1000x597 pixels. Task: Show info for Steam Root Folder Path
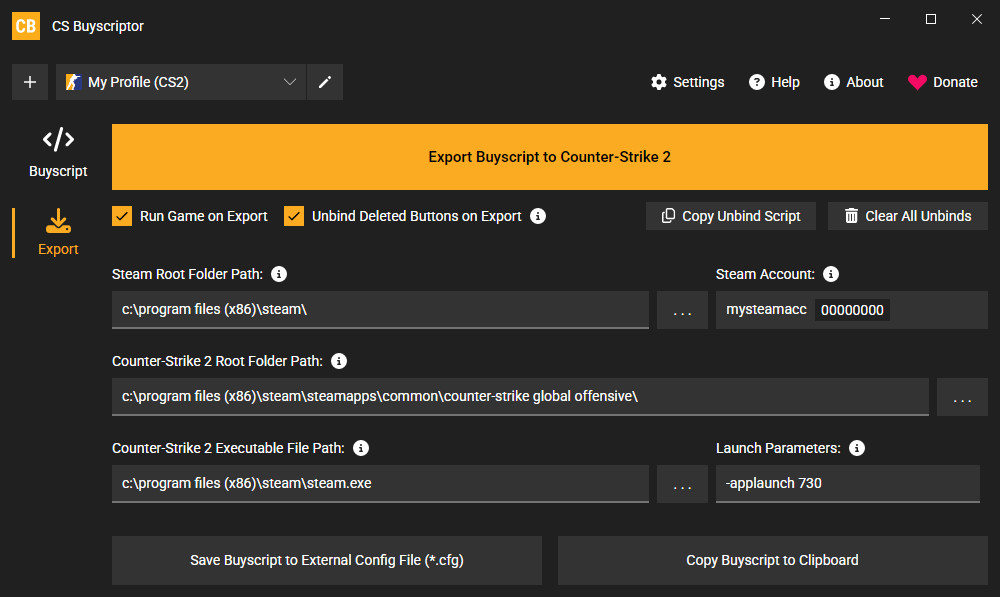[x=279, y=274]
